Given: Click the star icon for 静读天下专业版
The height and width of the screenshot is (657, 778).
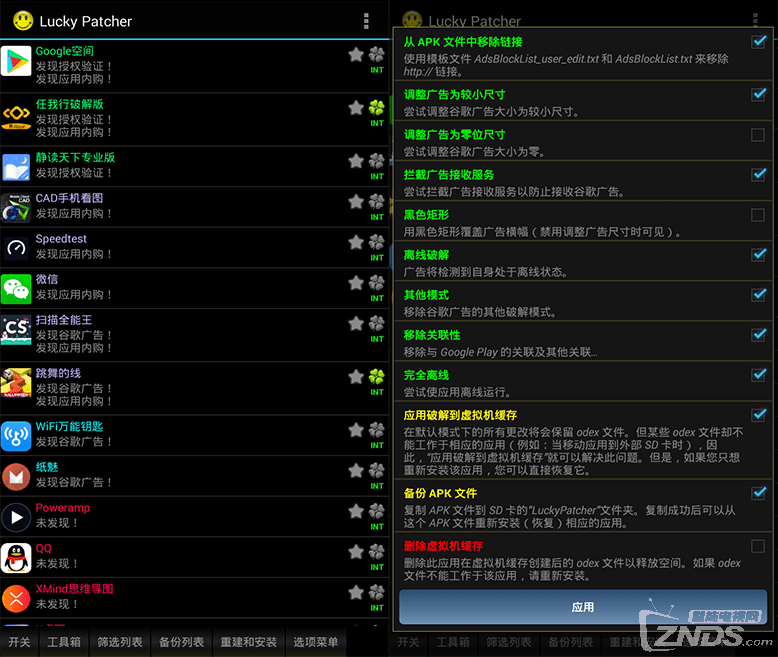Looking at the screenshot, I should (x=356, y=160).
